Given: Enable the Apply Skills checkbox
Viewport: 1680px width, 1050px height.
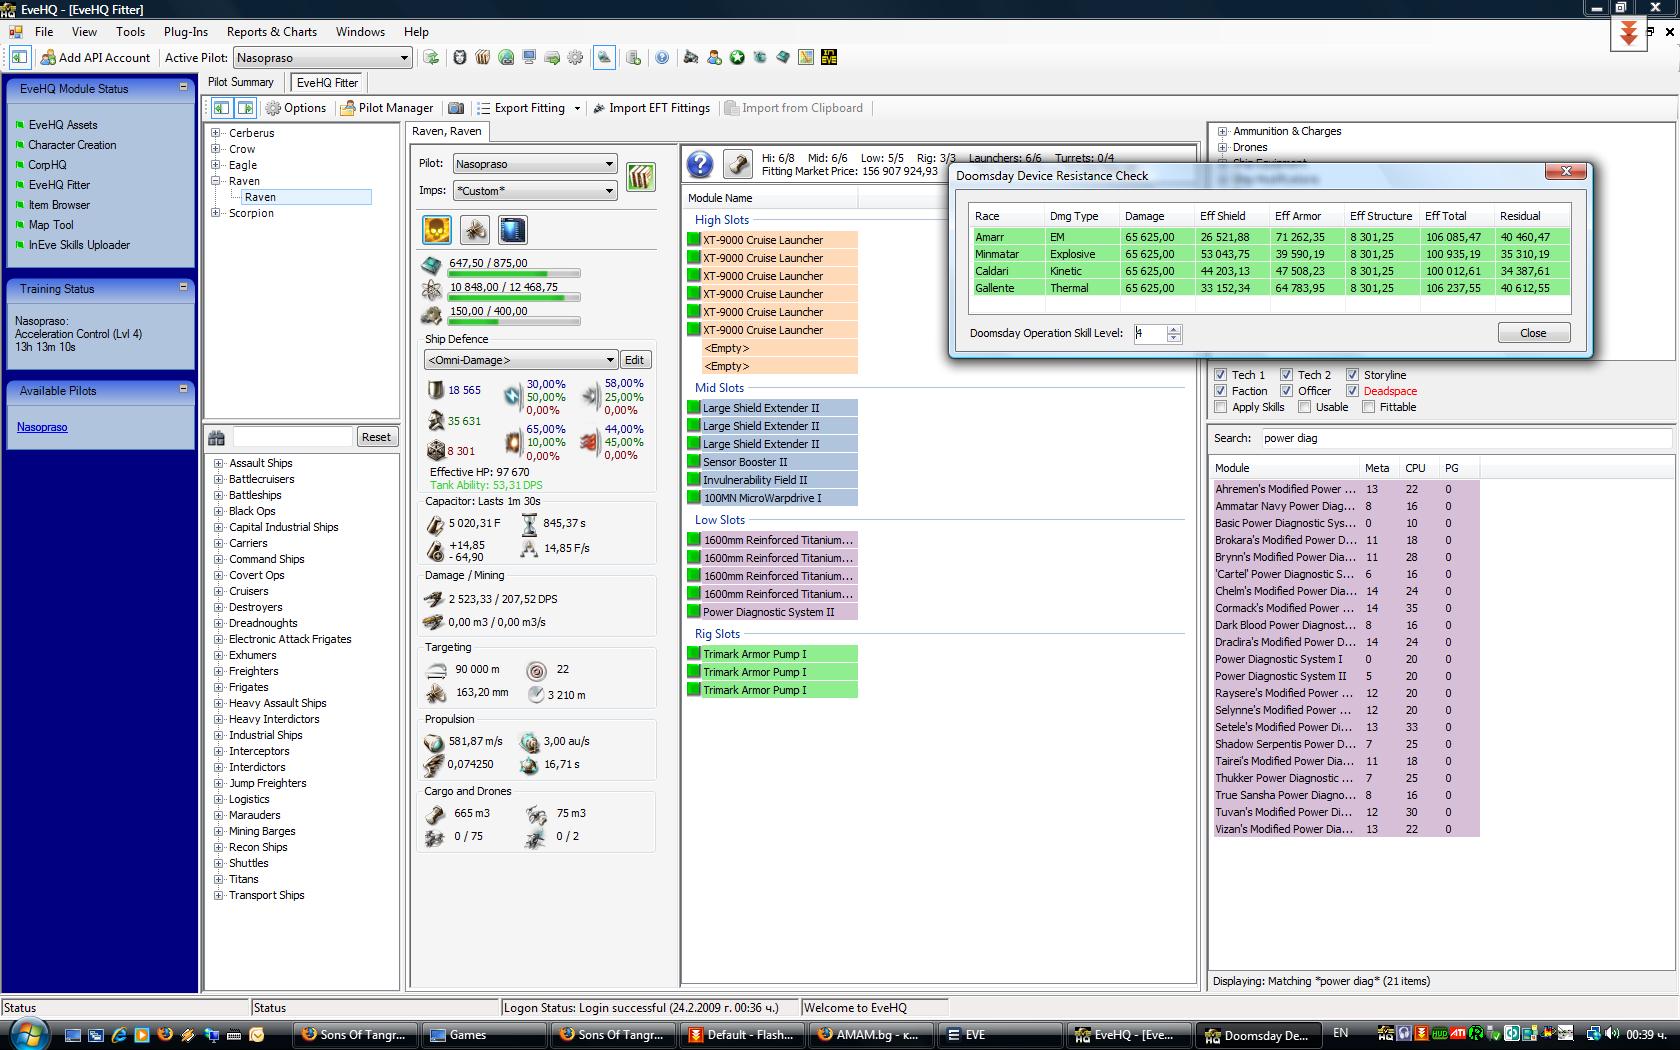Looking at the screenshot, I should tap(1220, 407).
